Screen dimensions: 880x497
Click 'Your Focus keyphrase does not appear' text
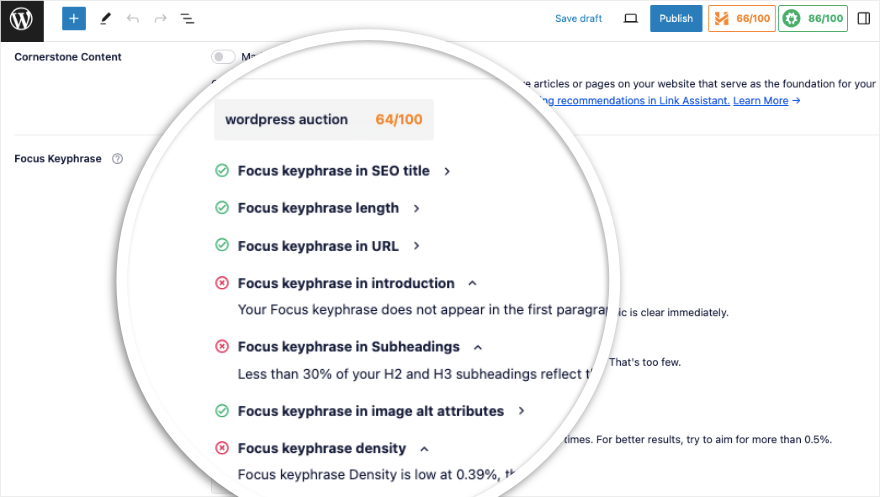click(423, 310)
